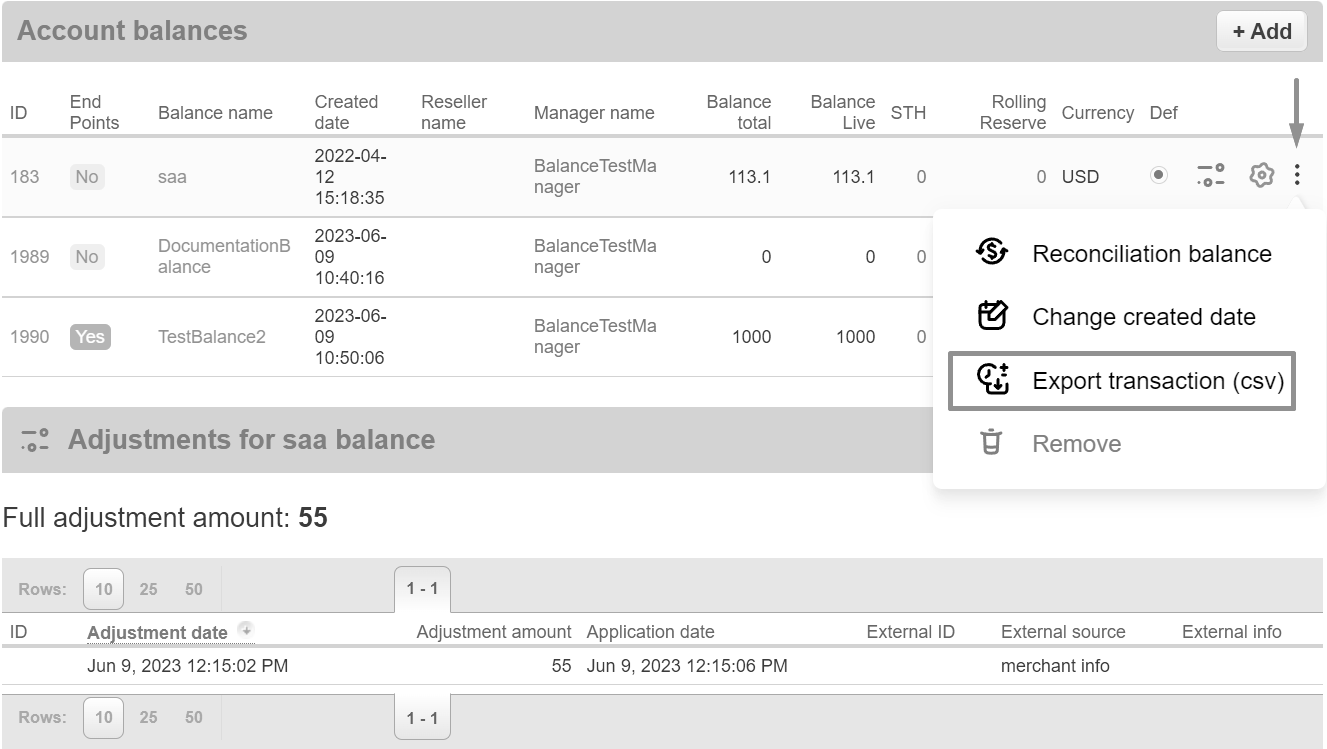Viewport: 1327px width, 749px height.
Task: Click the TestBalance2 balance name
Action: [x=212, y=337]
